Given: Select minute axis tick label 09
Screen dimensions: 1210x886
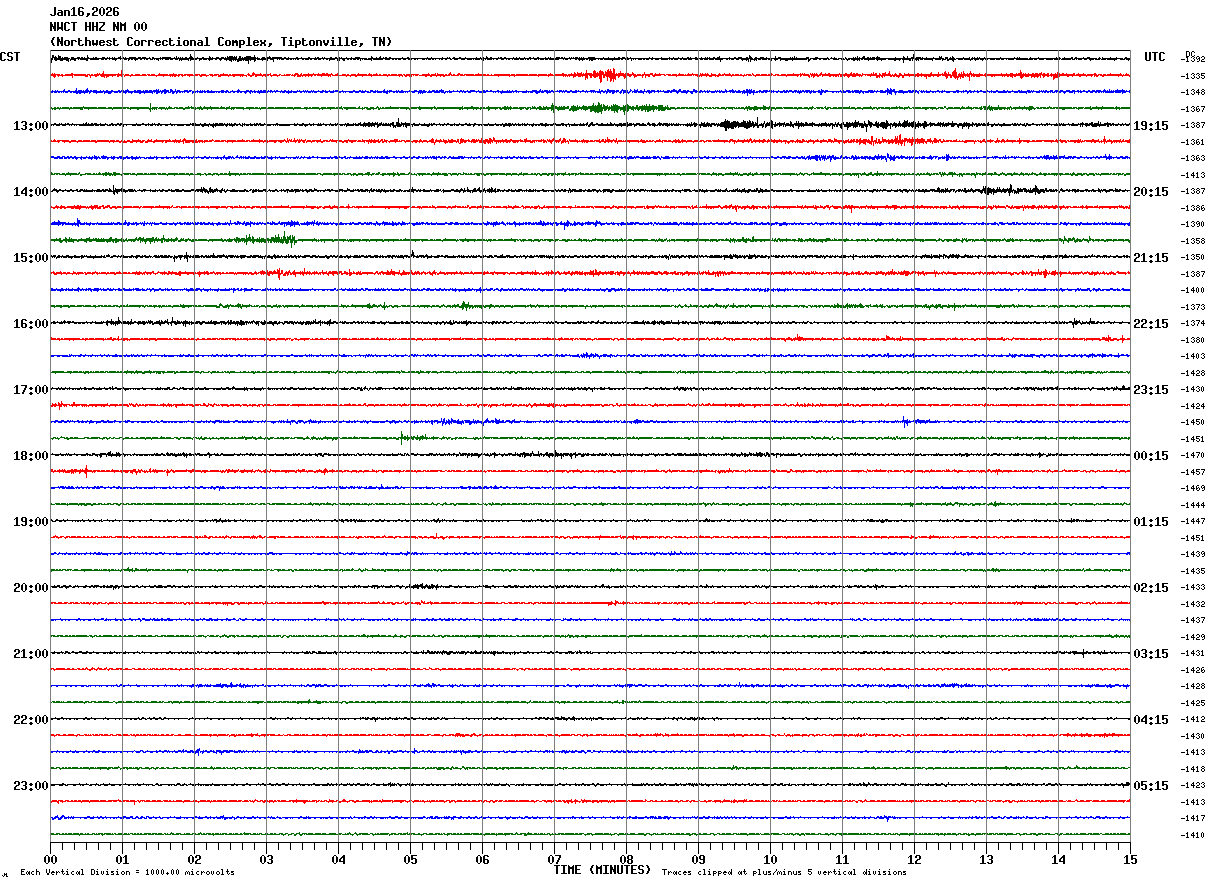Looking at the screenshot, I should pyautogui.click(x=698, y=859).
